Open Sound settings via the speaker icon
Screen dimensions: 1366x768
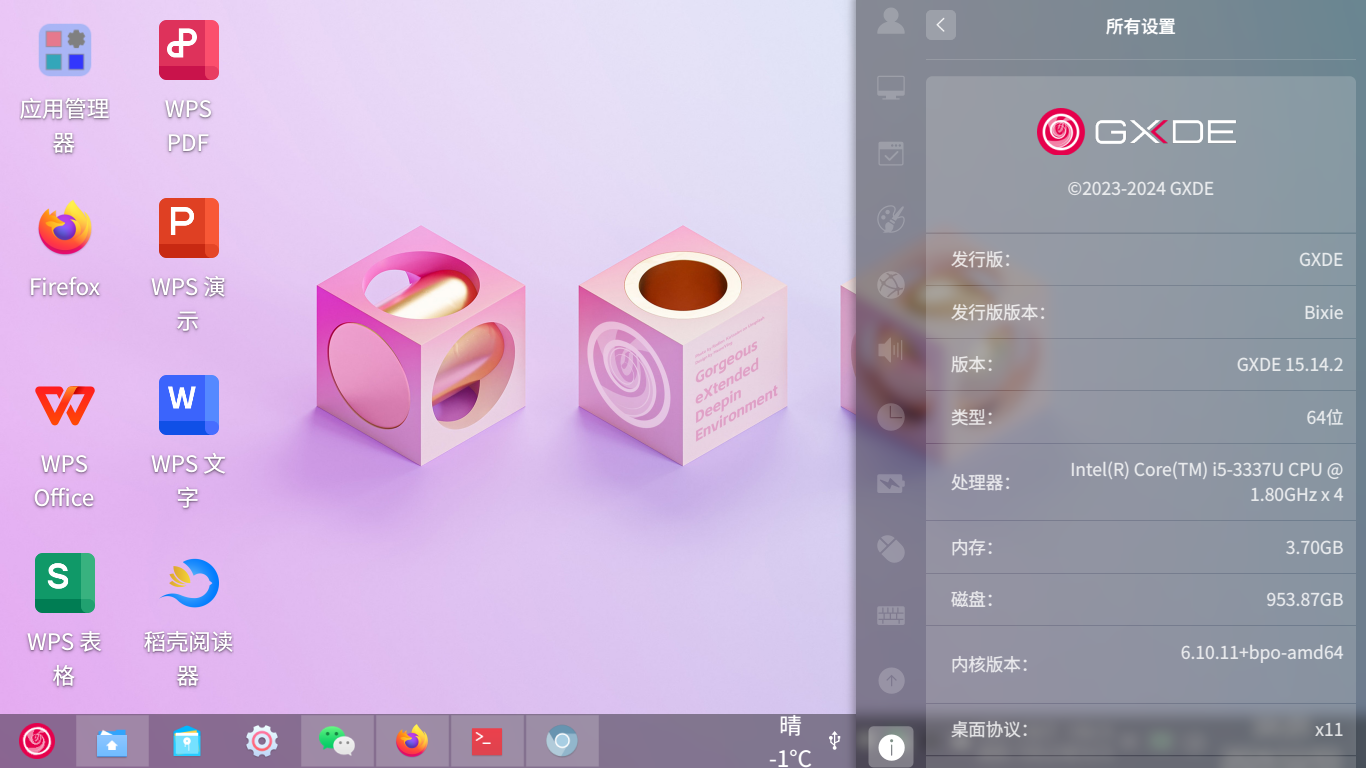click(891, 350)
